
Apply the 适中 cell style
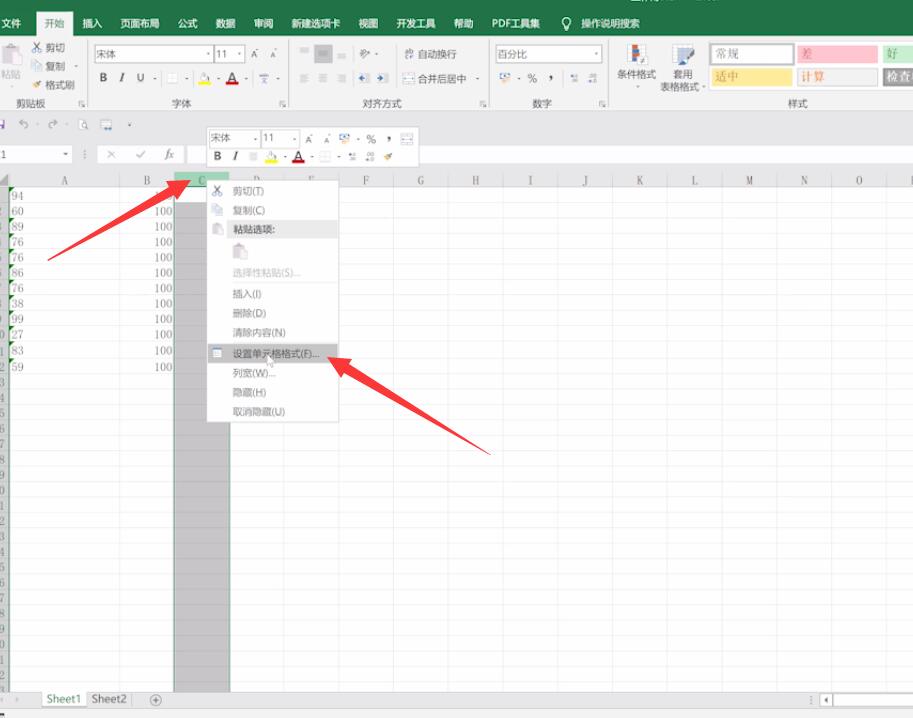click(751, 77)
